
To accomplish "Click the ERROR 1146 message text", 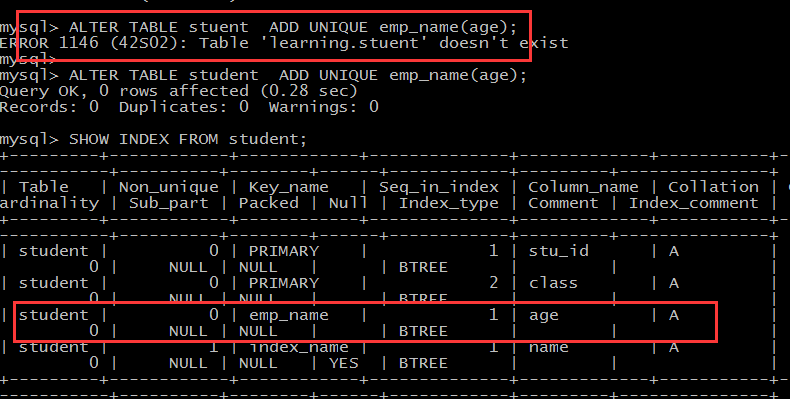I will pos(284,43).
